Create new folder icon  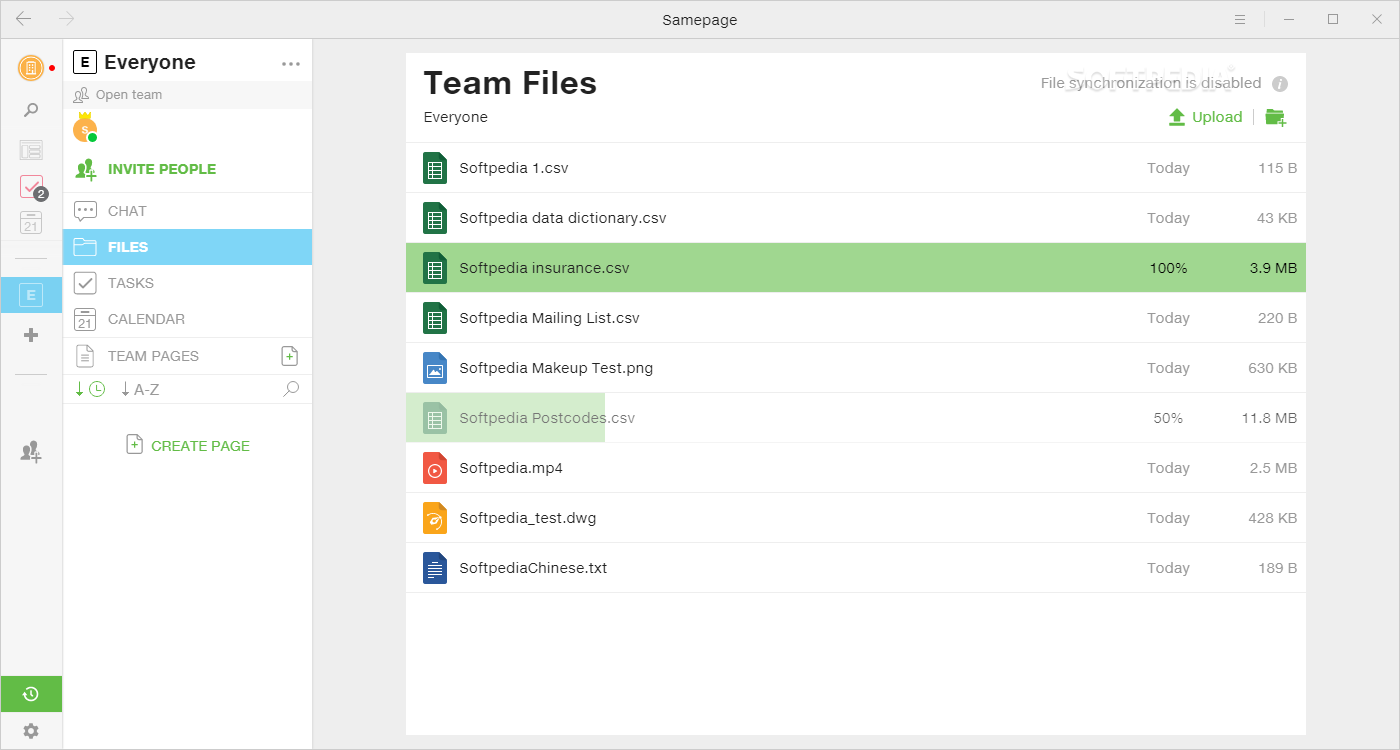1275,117
